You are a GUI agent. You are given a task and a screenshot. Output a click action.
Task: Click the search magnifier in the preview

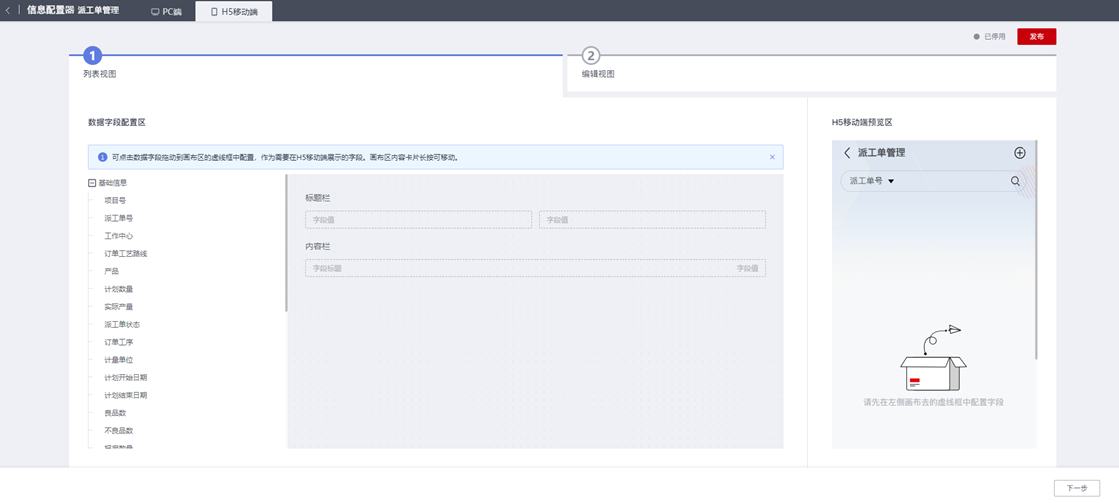pyautogui.click(x=1015, y=181)
